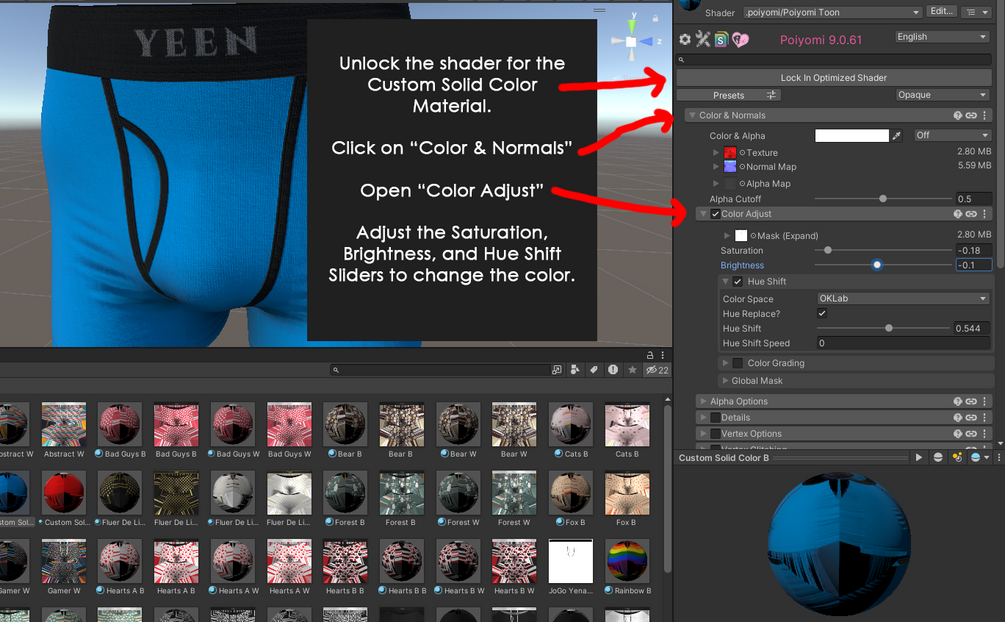1005x622 pixels.
Task: Click the Hue Shift slider handle
Action: click(888, 328)
